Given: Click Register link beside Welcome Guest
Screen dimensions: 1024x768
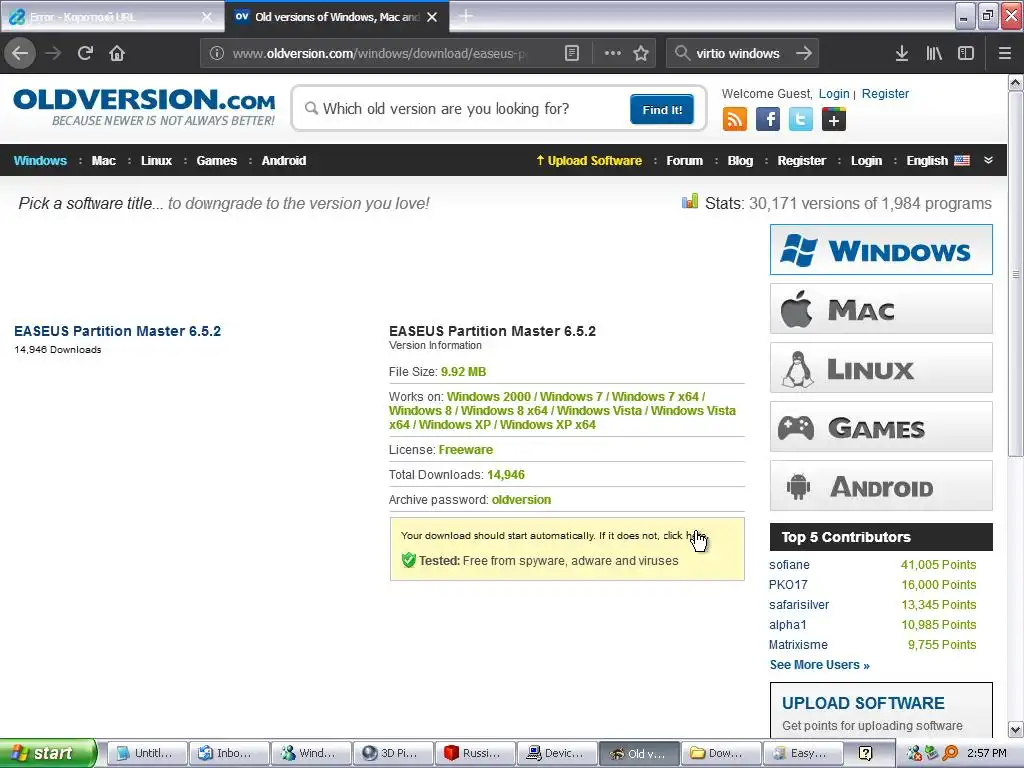Looking at the screenshot, I should coord(885,93).
